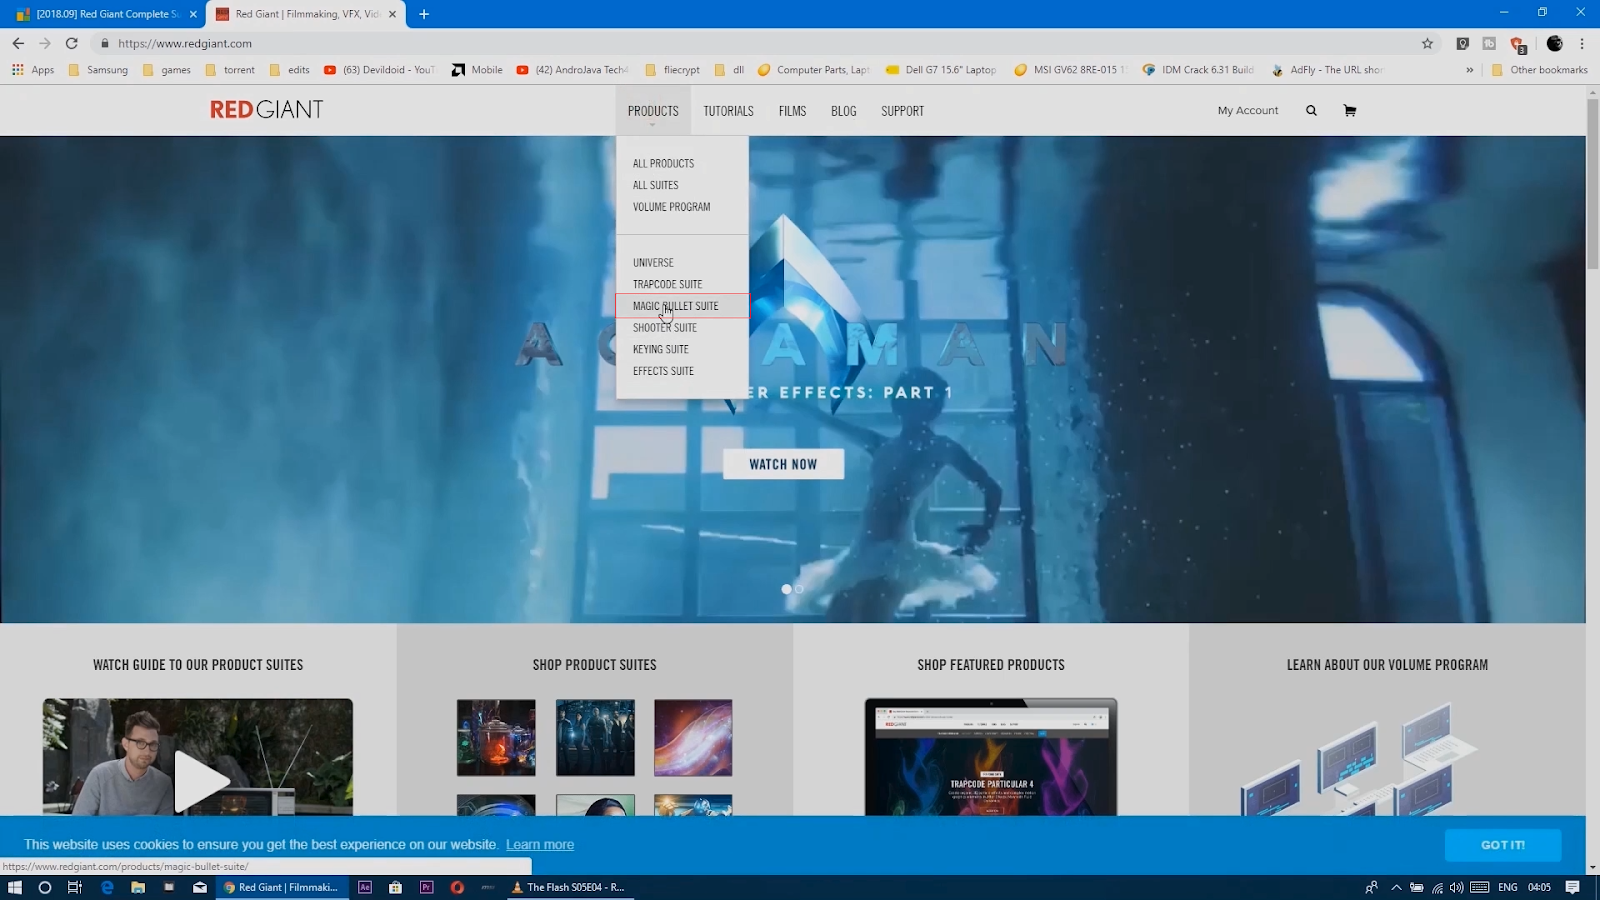Close the Red Giant Filmmaking tab
1600x900 pixels.
(392, 14)
